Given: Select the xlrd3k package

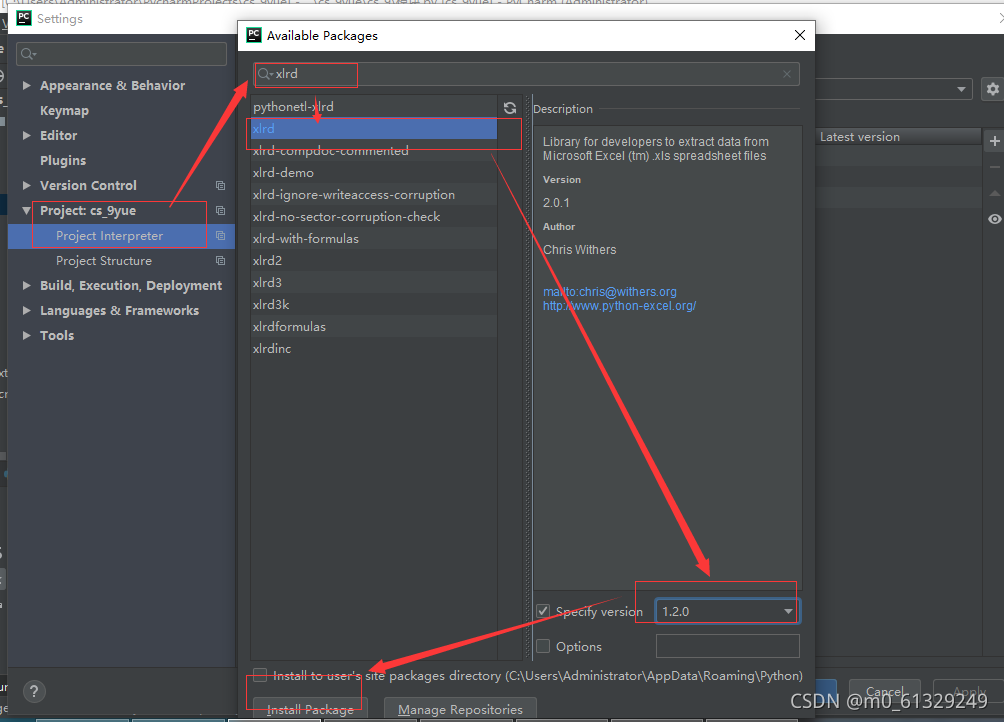Looking at the screenshot, I should (373, 304).
